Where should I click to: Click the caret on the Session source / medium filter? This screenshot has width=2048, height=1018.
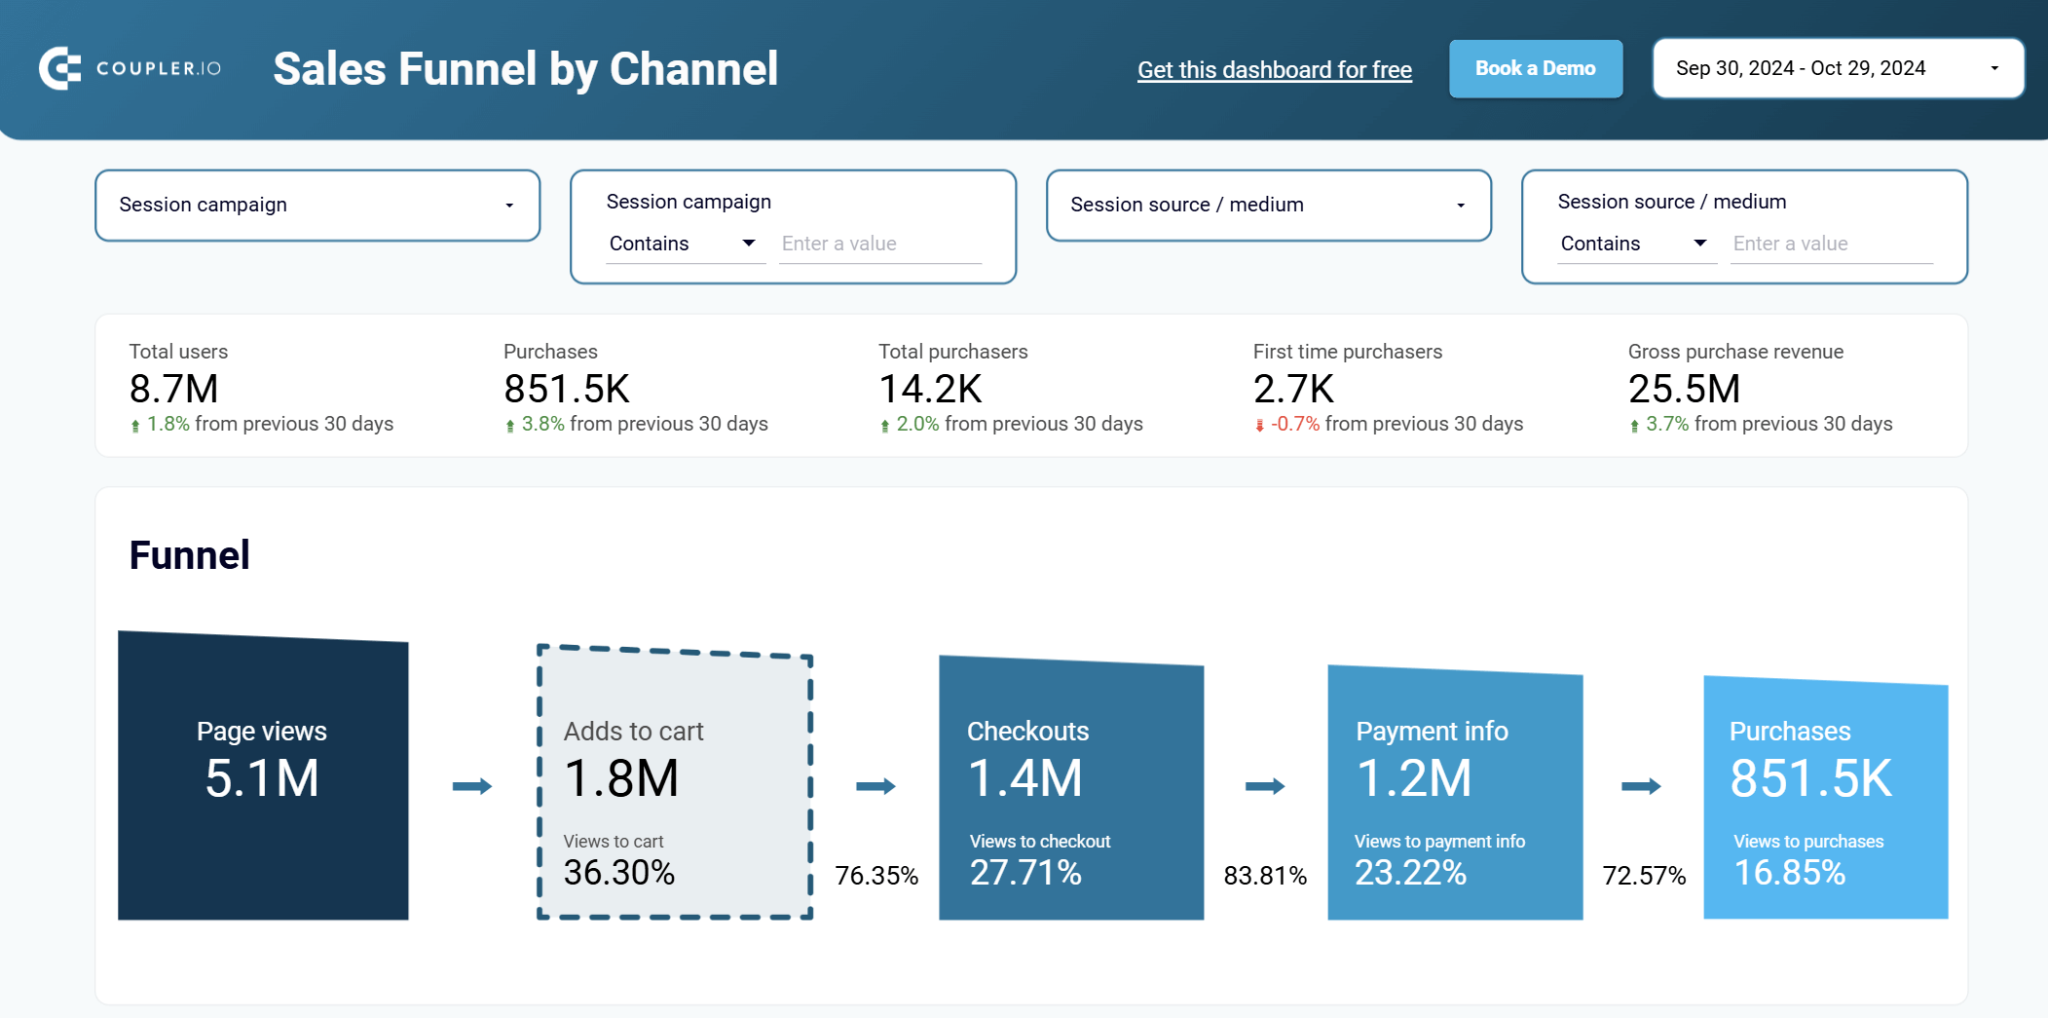pyautogui.click(x=1462, y=205)
